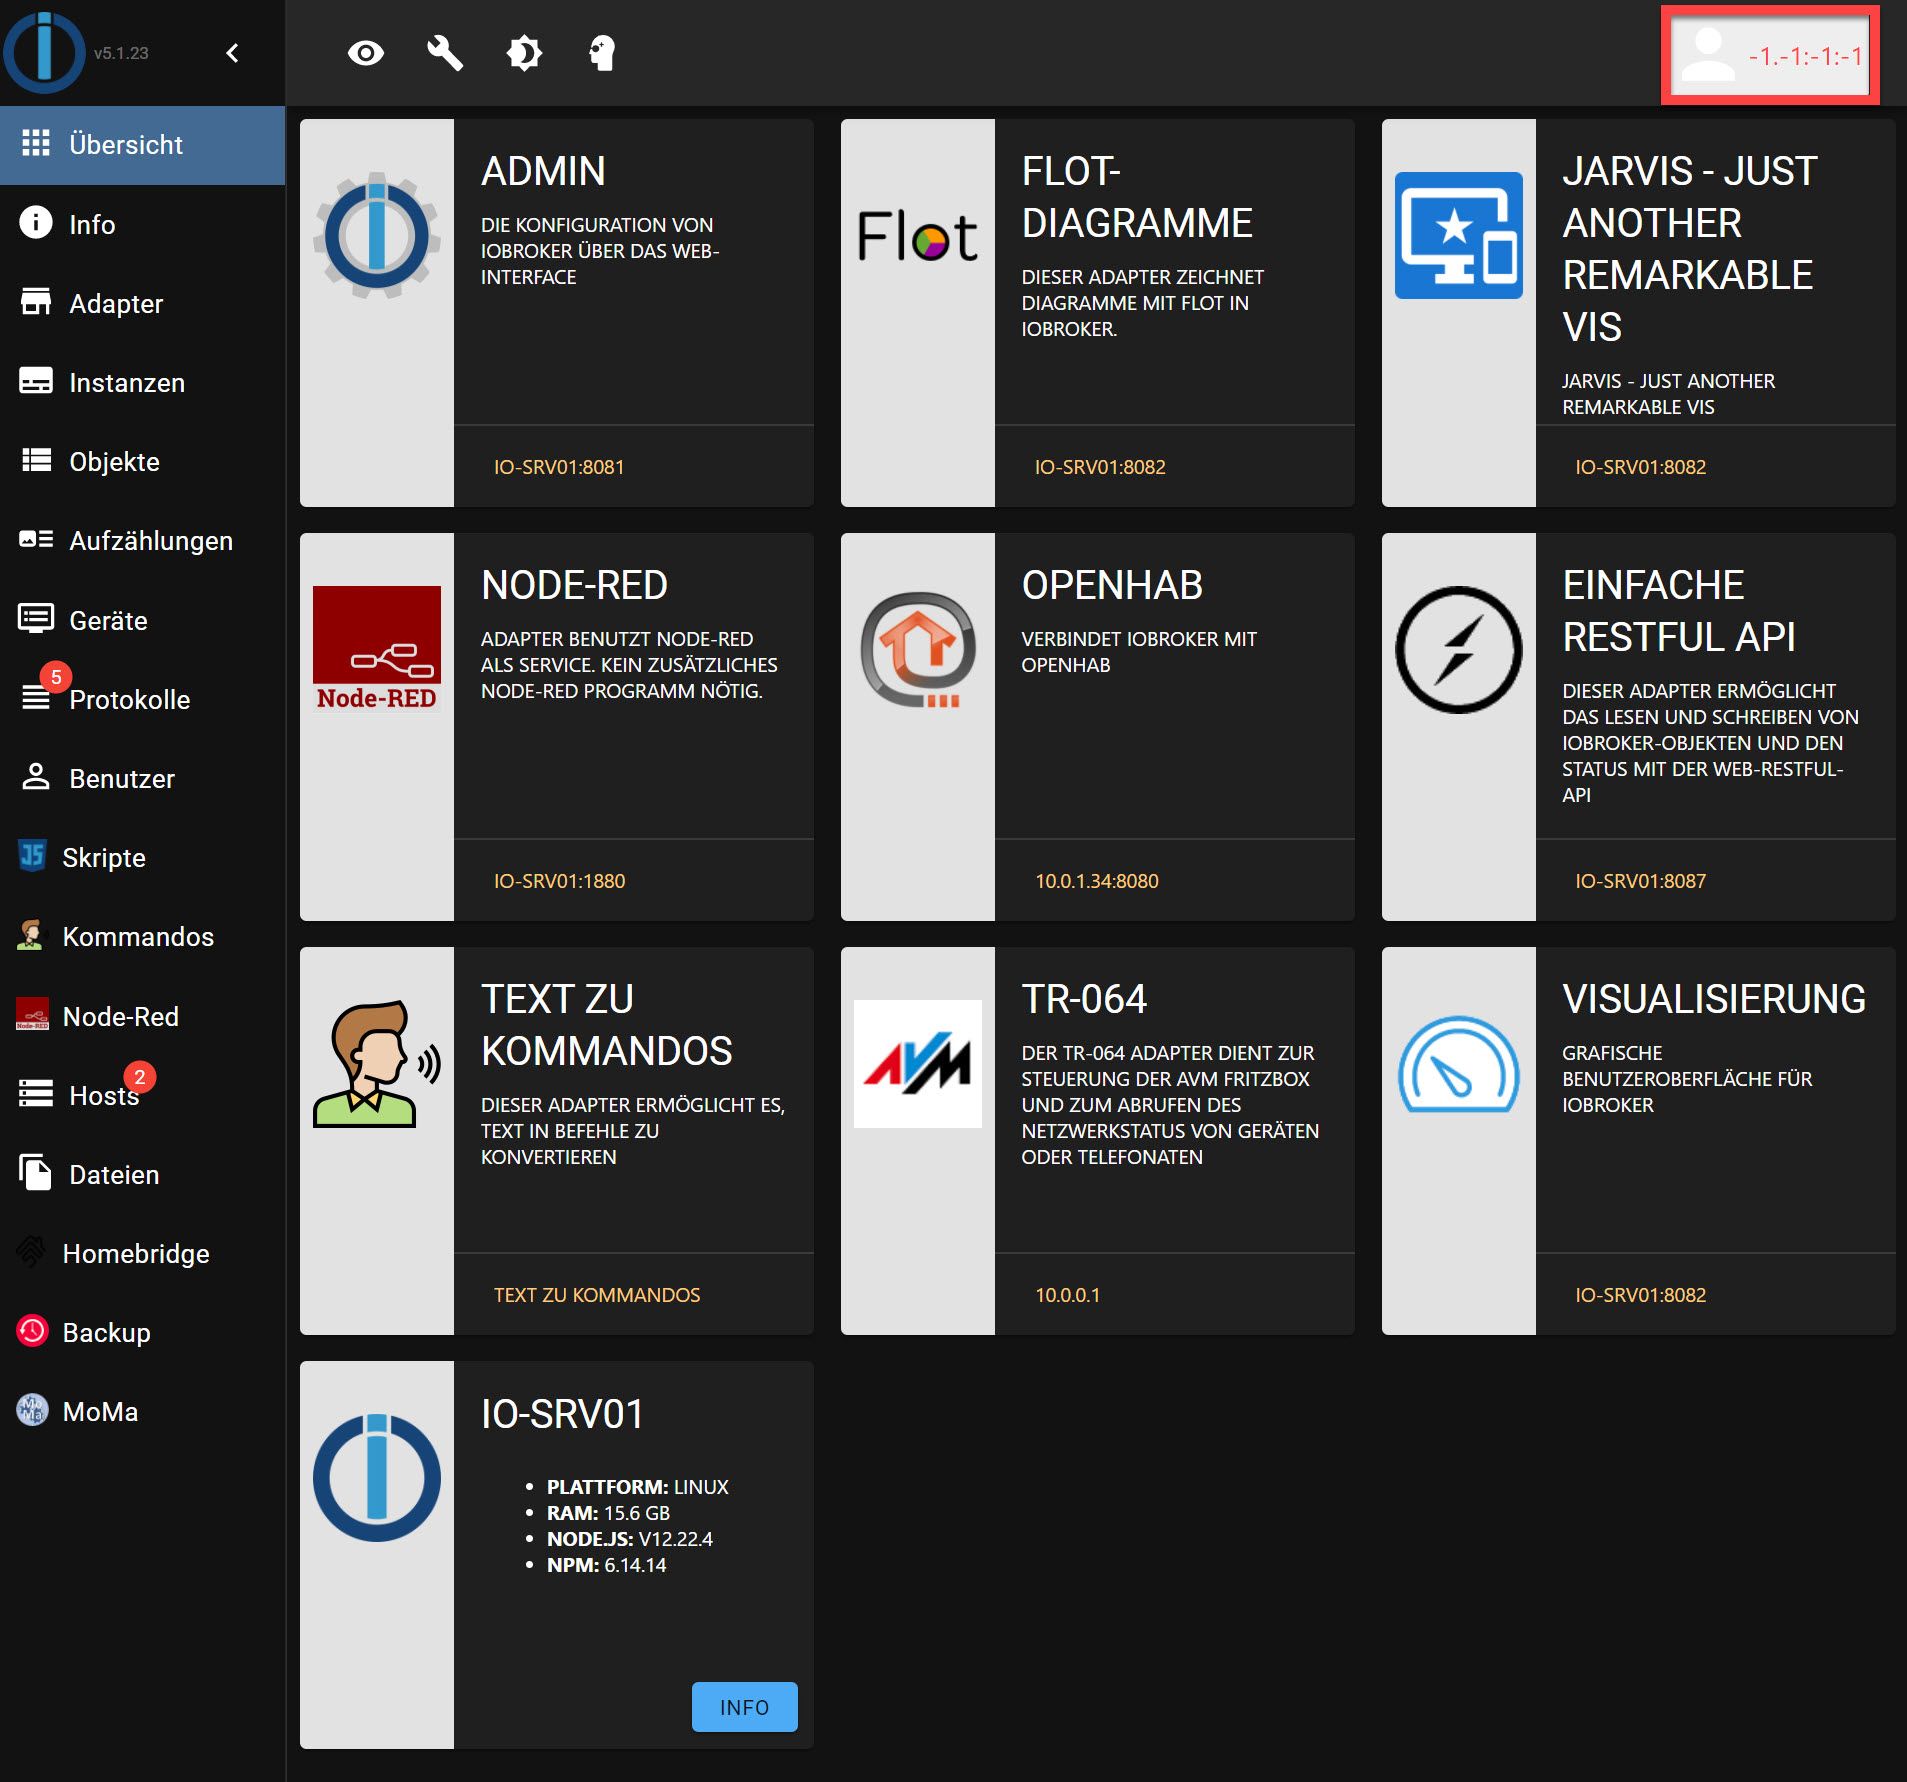Click the NODE-RED card title
The height and width of the screenshot is (1782, 1907).
pos(574,585)
